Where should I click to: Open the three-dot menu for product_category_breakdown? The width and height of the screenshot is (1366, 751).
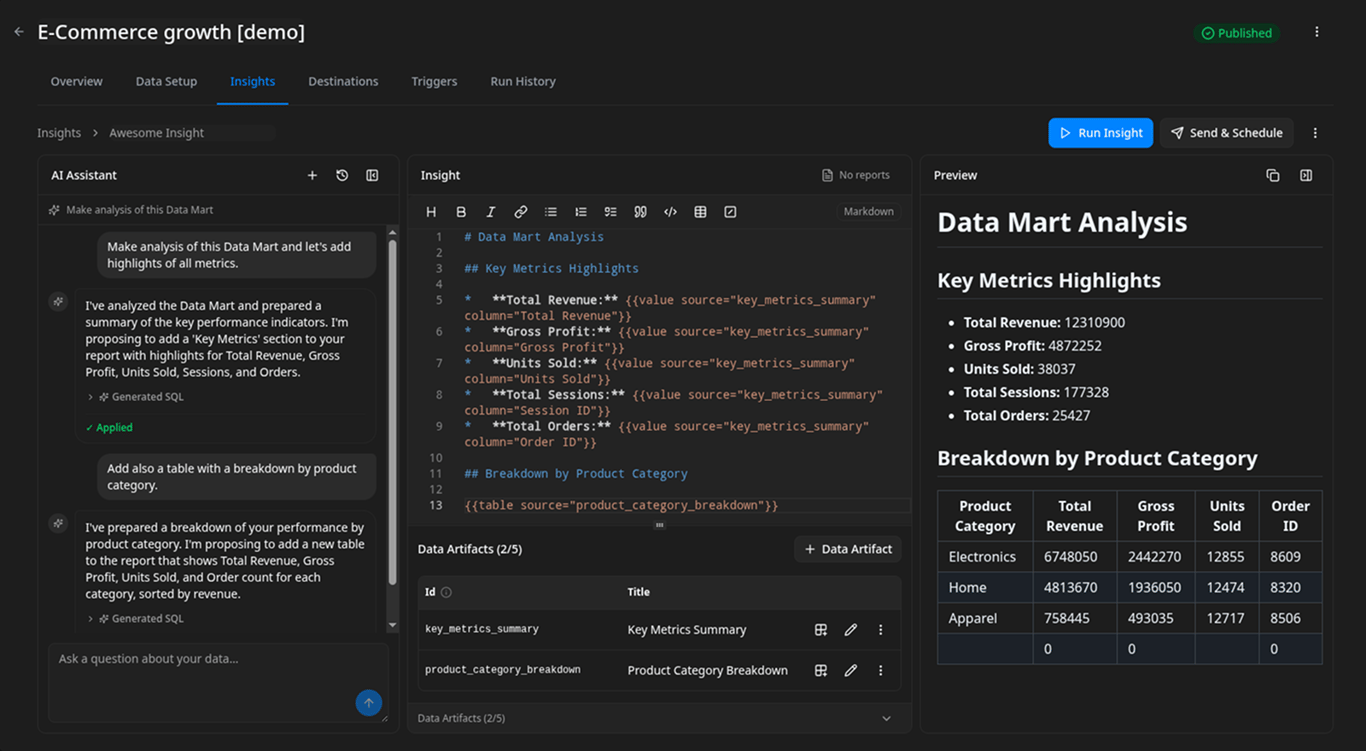click(x=881, y=670)
